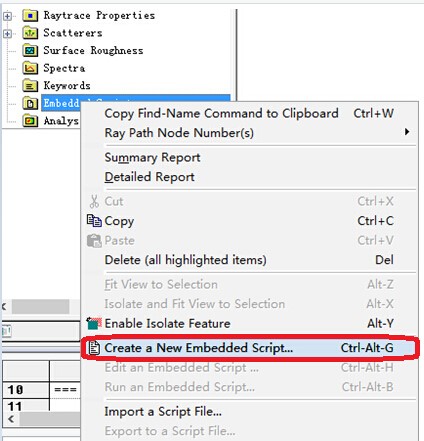The image size is (424, 441).
Task: Select Import a Script File
Action: click(x=163, y=412)
